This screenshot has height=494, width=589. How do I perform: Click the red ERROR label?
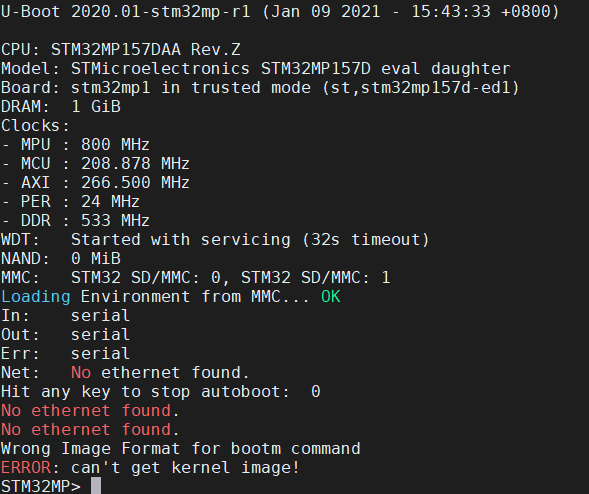[26, 468]
